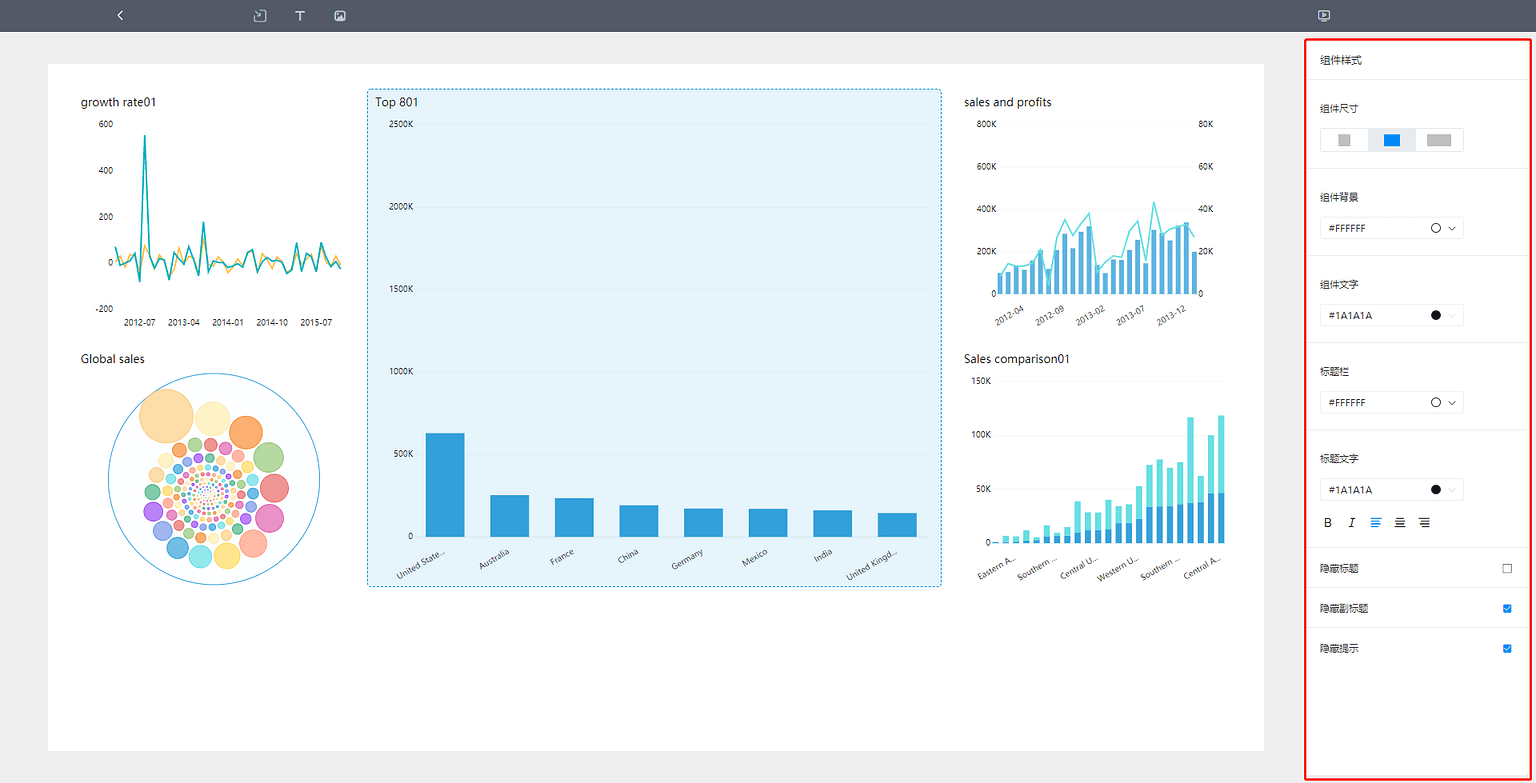The width and height of the screenshot is (1536, 783).
Task: Click the add component icon in toolbar
Action: (260, 16)
